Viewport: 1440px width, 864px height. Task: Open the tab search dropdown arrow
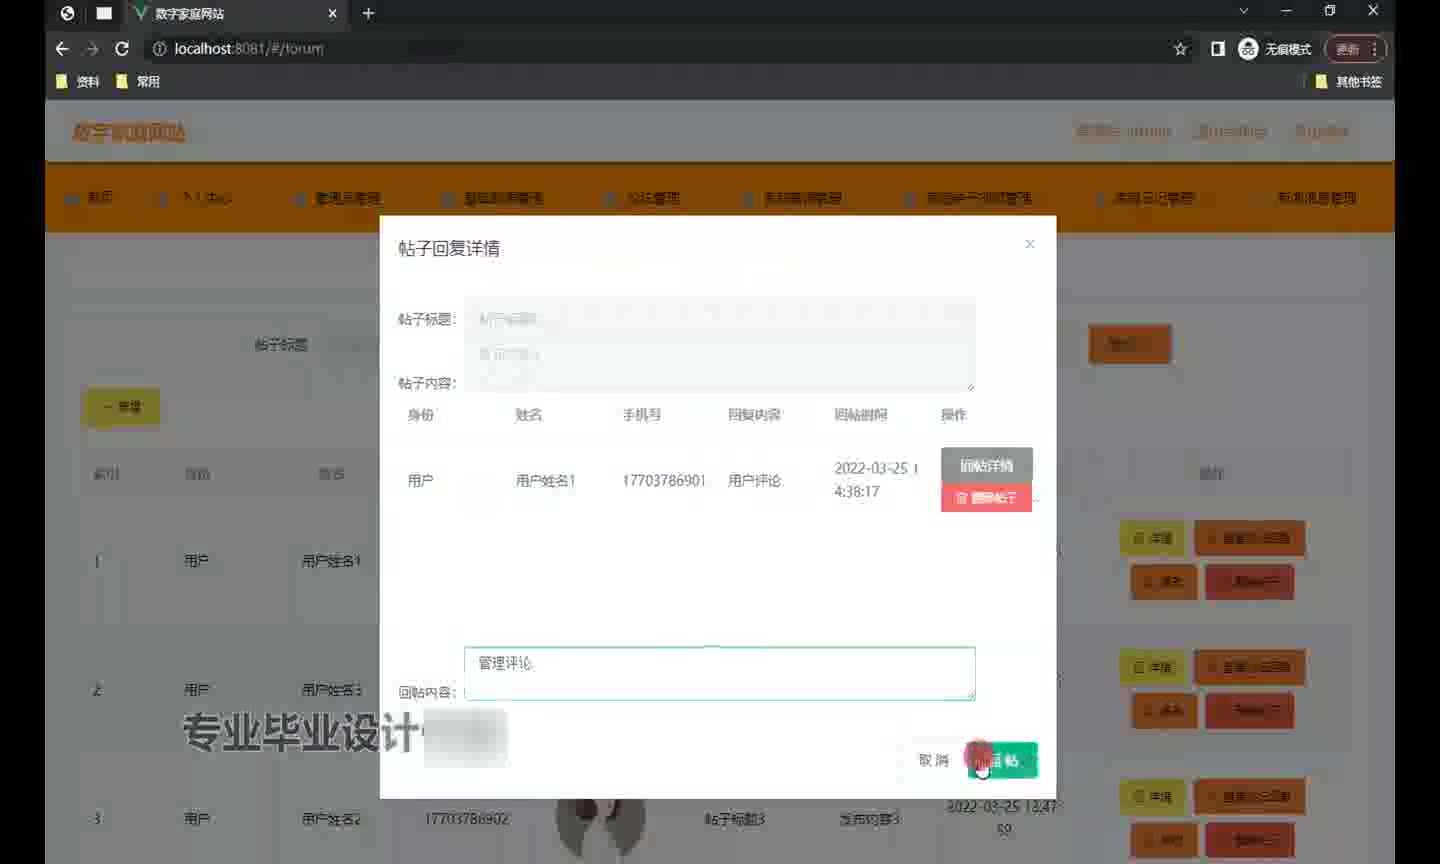click(x=1243, y=11)
